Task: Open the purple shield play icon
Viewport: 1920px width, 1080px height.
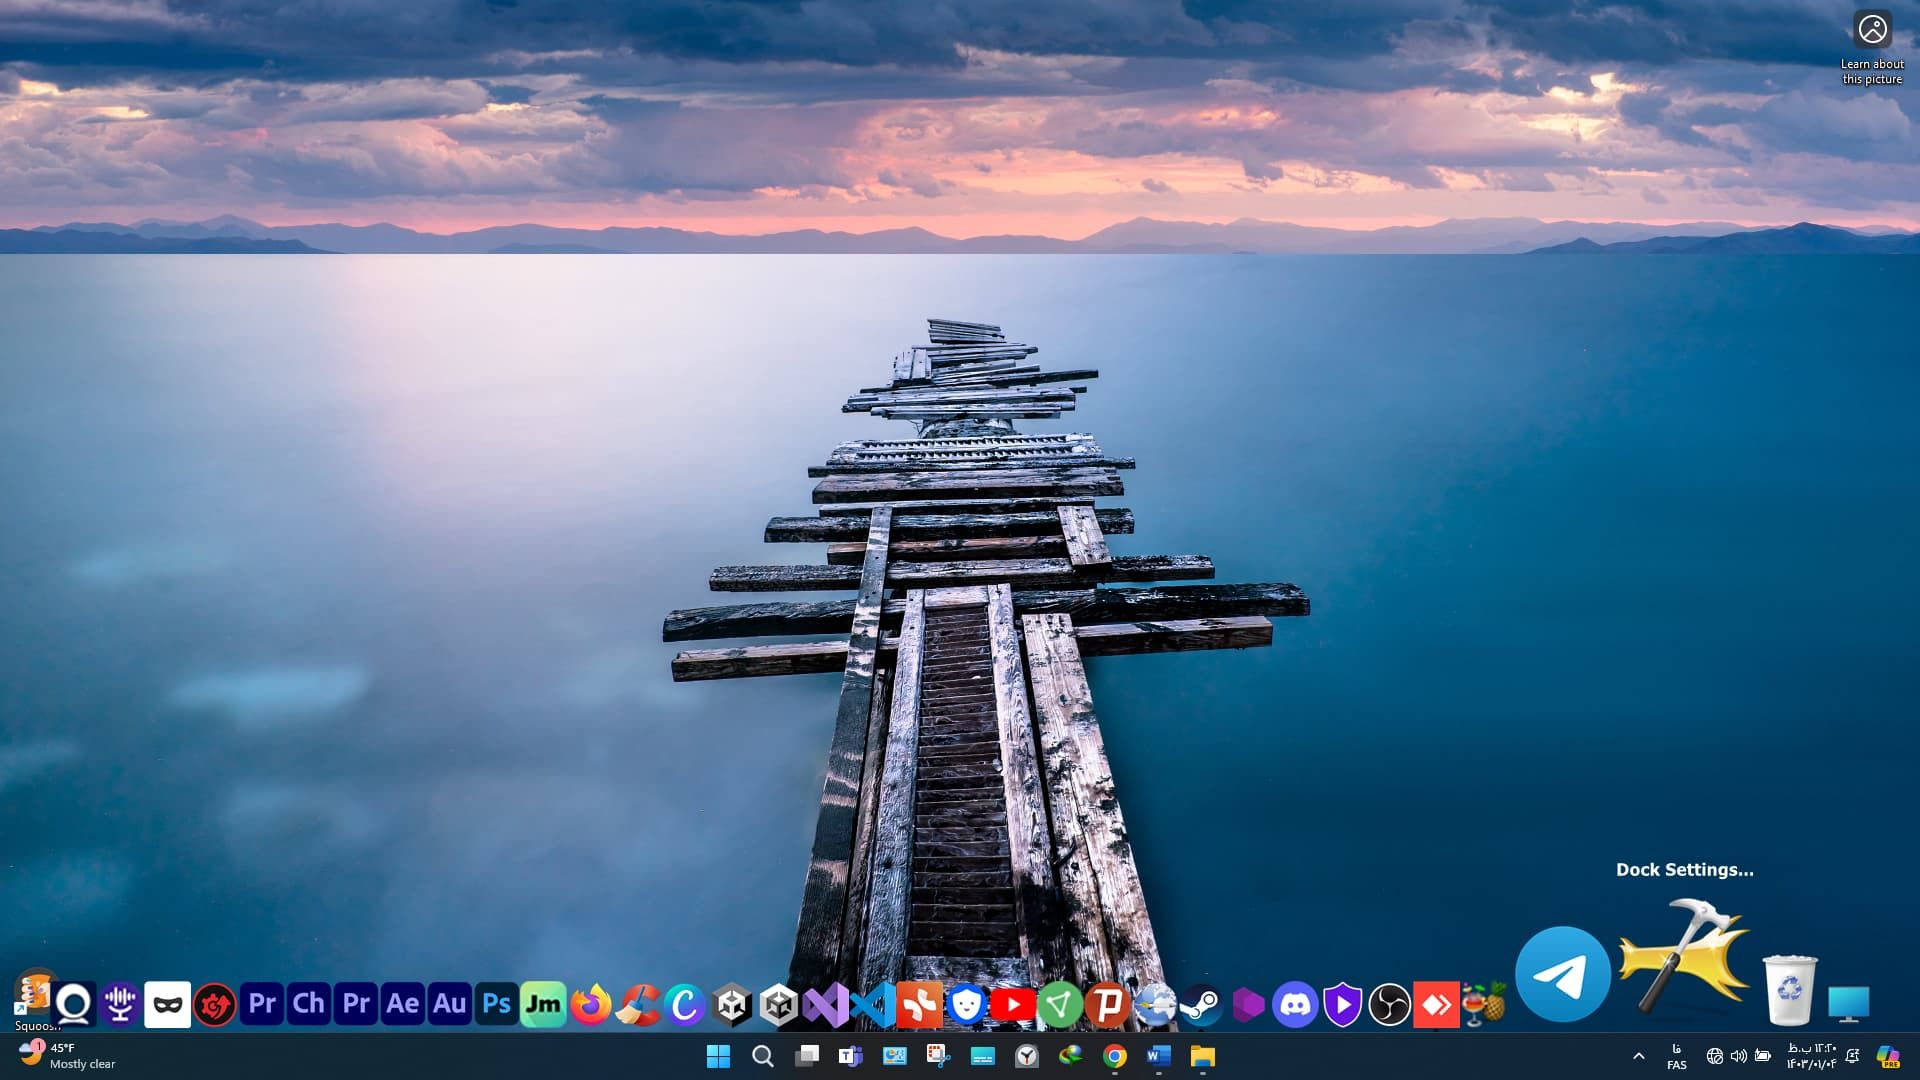Action: (x=1342, y=1004)
